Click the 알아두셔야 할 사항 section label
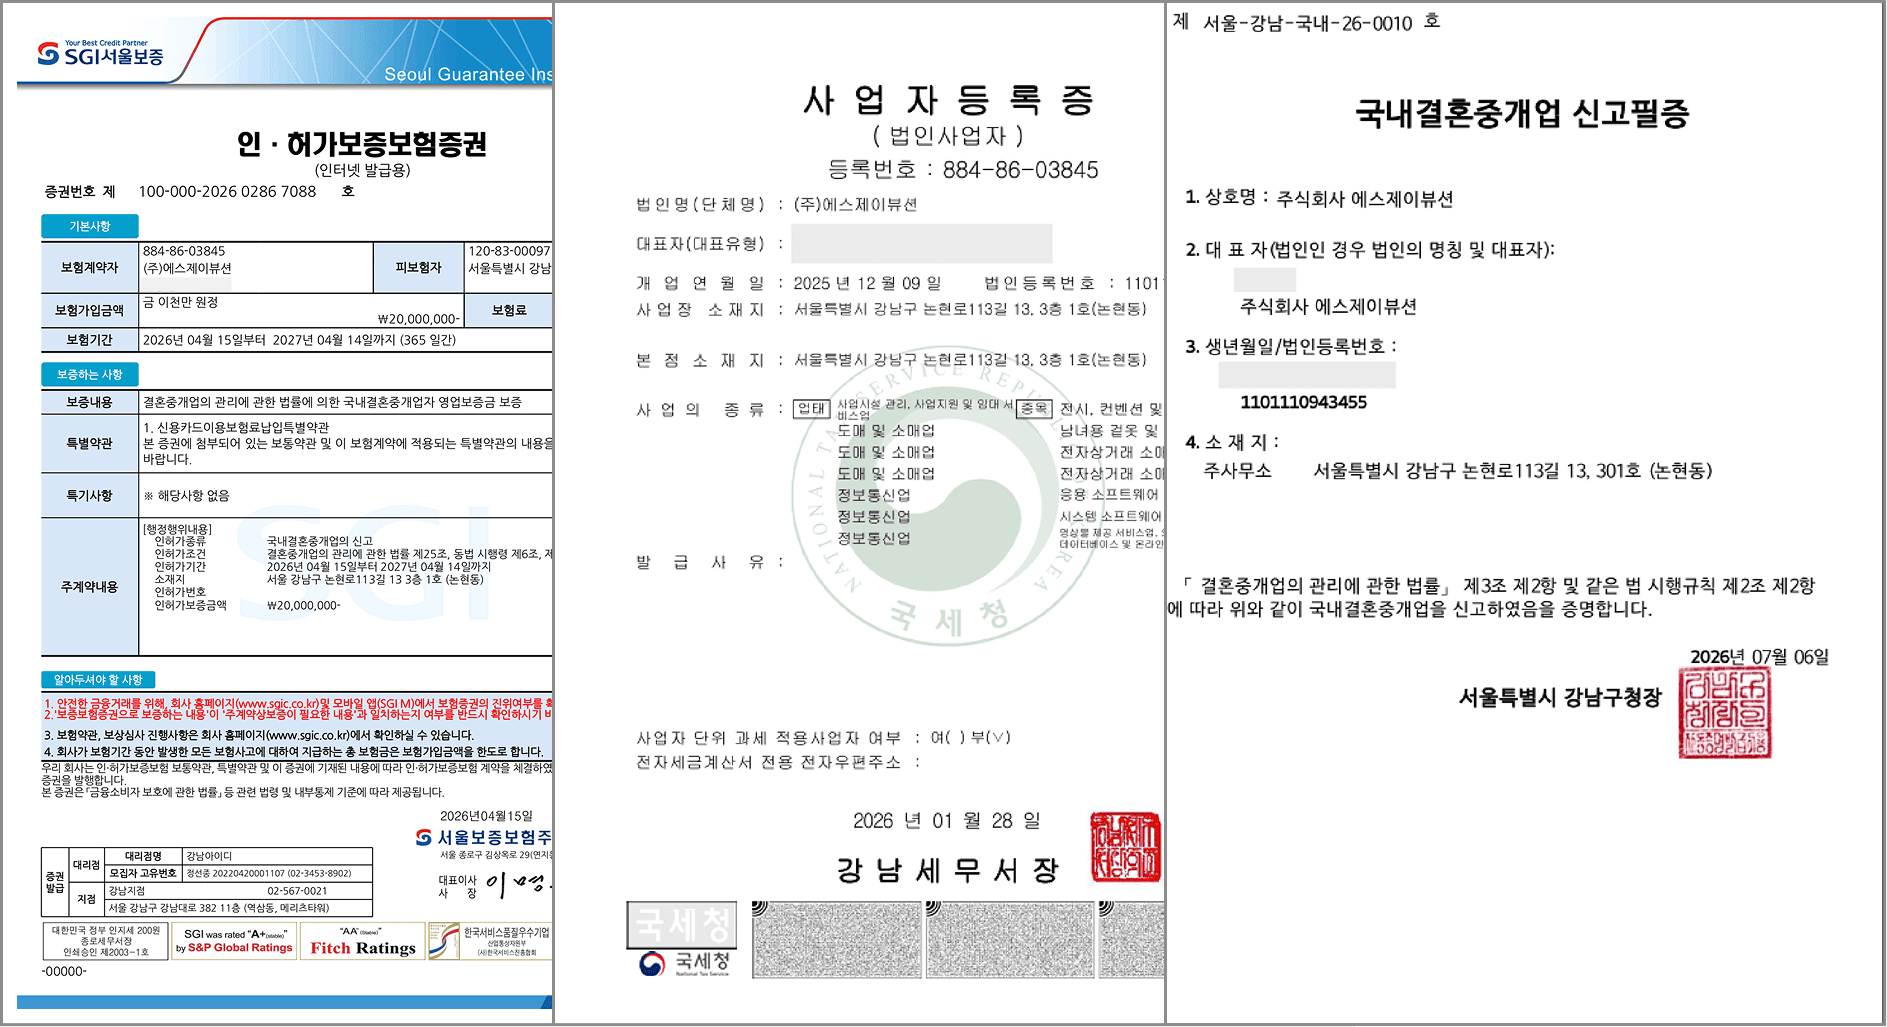1887x1027 pixels. (98, 680)
